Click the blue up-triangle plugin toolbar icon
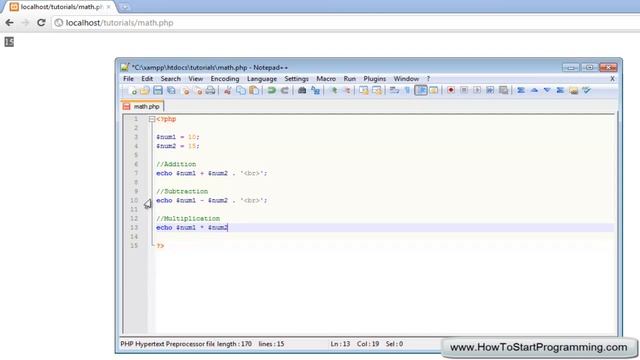 coord(534,90)
